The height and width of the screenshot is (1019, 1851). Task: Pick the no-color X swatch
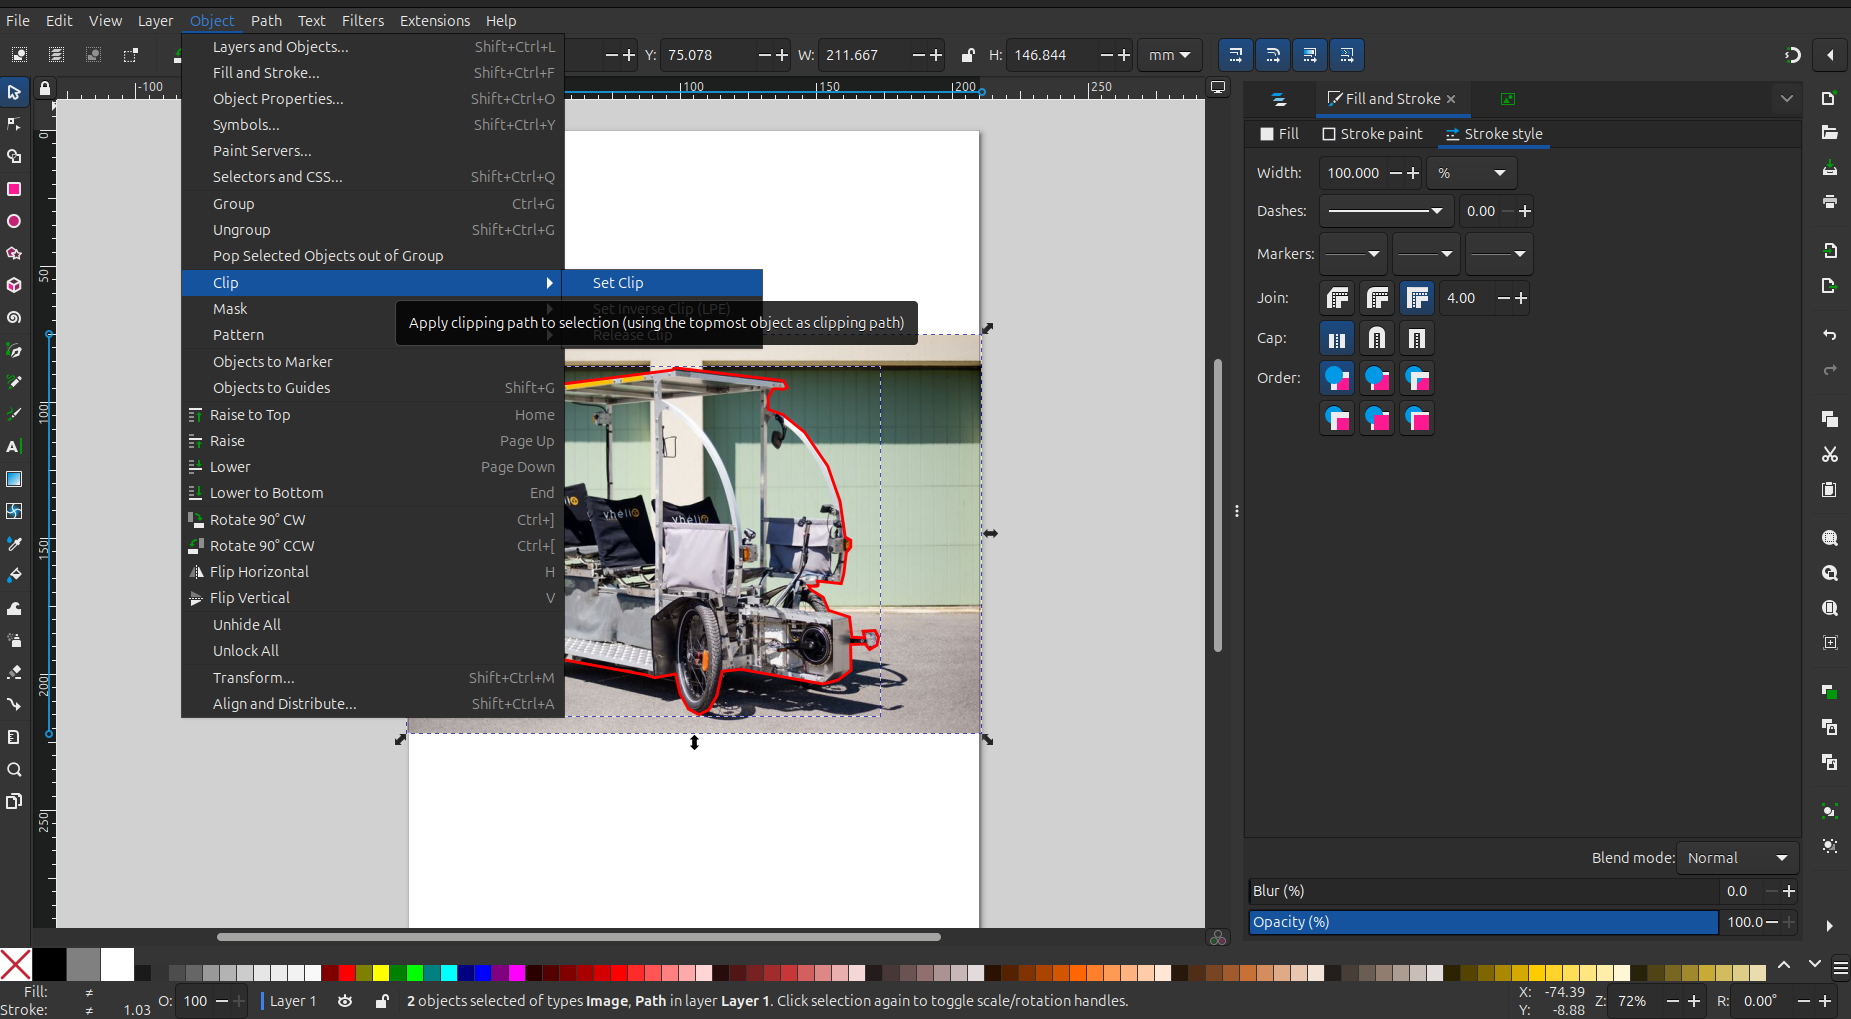click(16, 965)
